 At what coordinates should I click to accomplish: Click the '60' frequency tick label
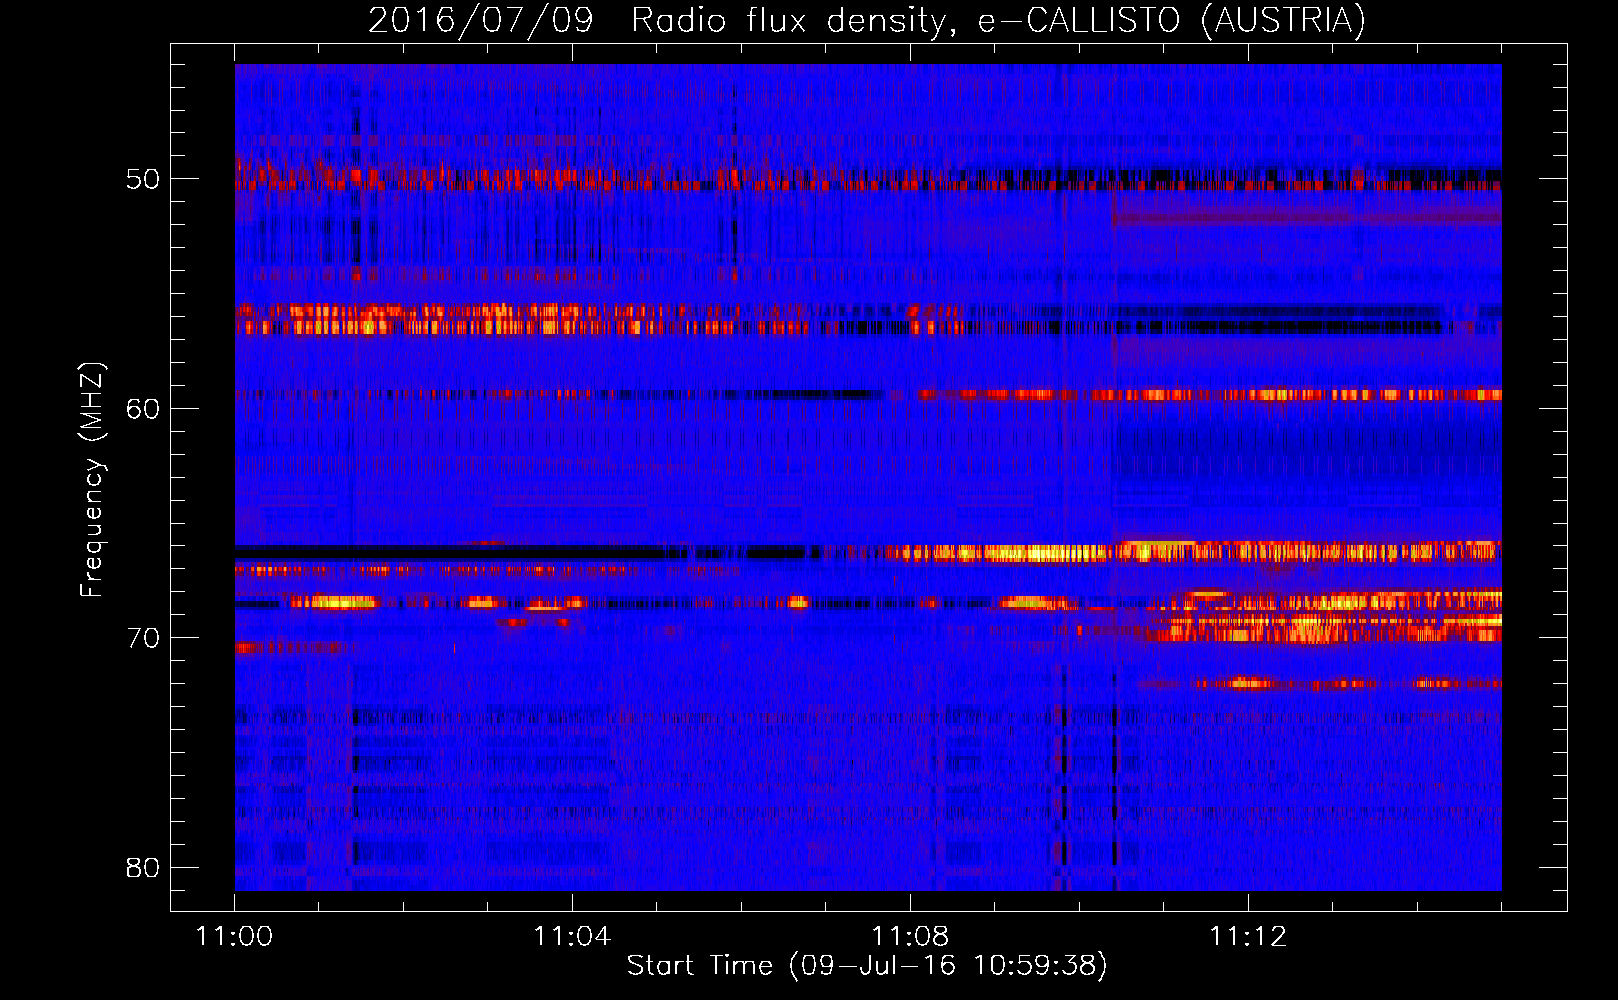coord(143,409)
